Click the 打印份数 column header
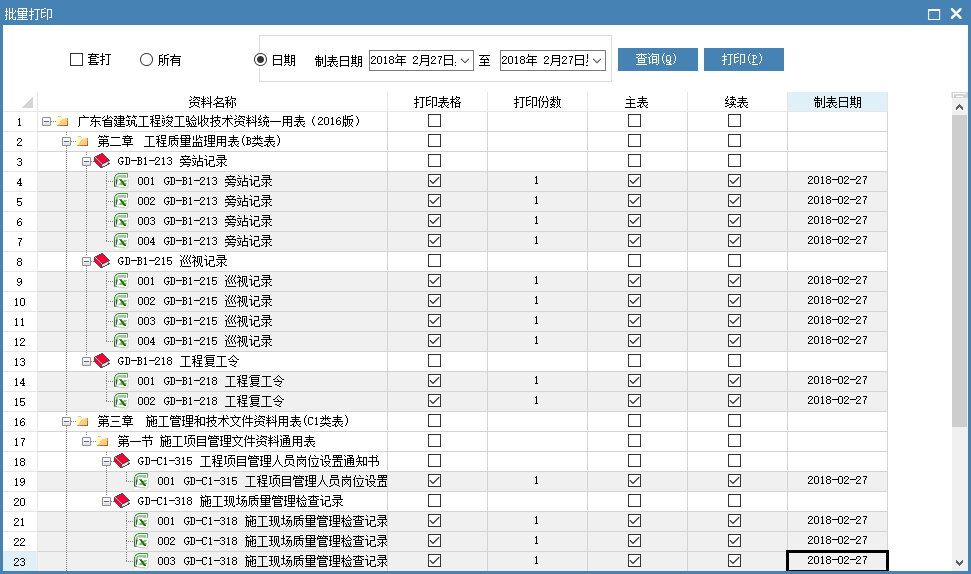 pos(538,102)
